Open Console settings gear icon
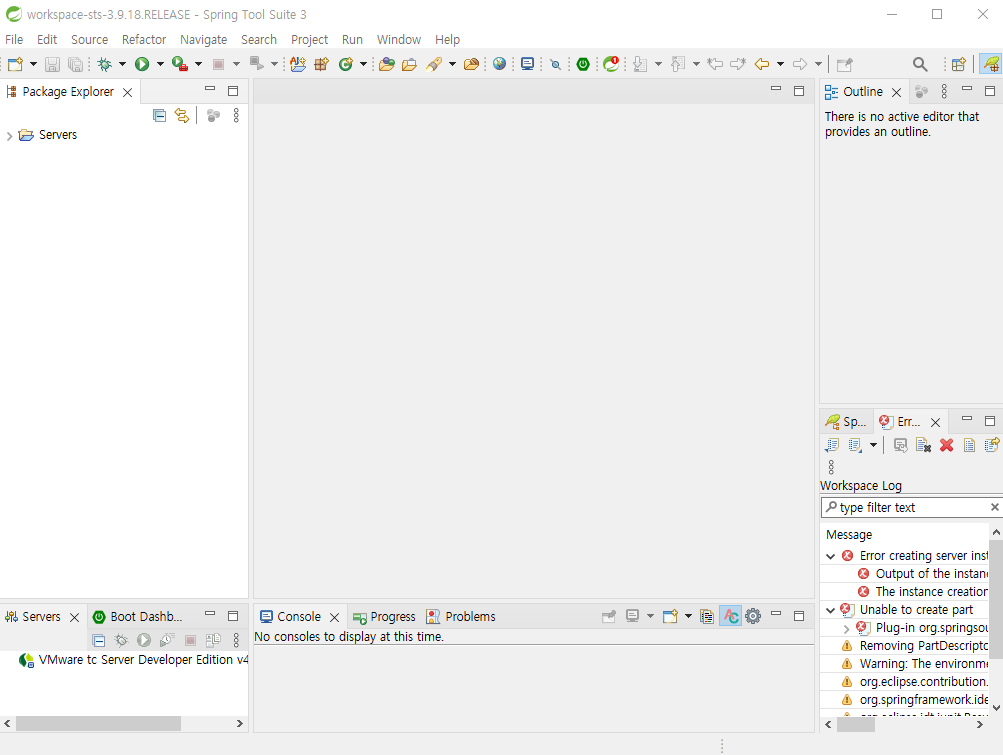This screenshot has height=755, width=1003. click(x=754, y=616)
